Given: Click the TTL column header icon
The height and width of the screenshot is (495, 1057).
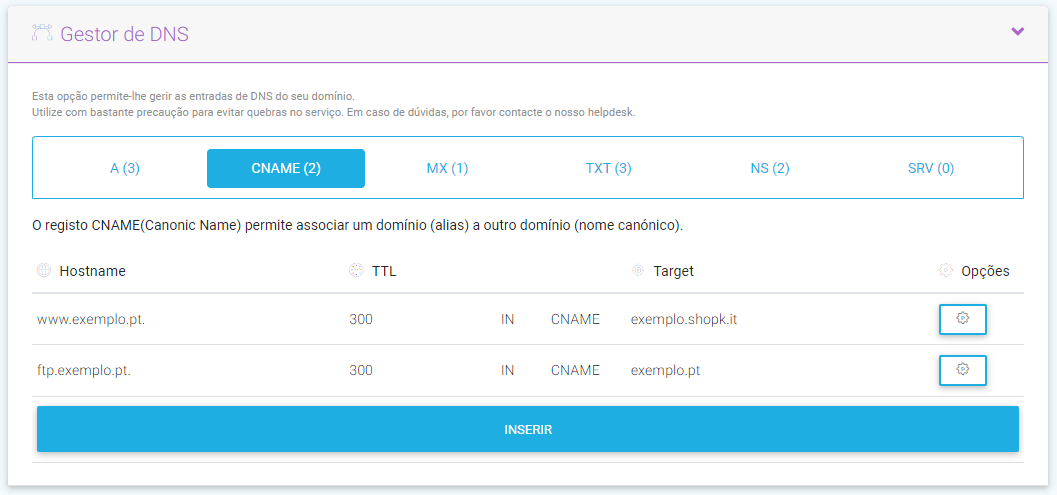Looking at the screenshot, I should (x=355, y=271).
